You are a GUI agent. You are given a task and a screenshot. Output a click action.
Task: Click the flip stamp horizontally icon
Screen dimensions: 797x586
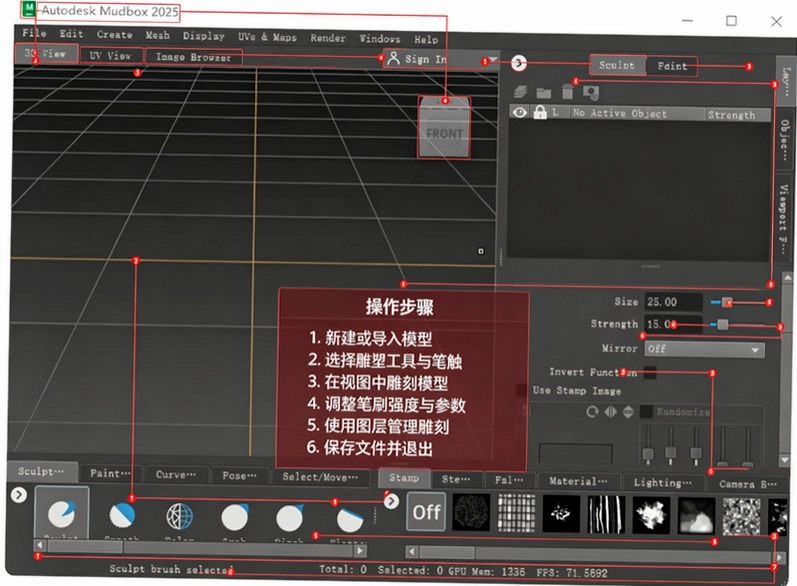pyautogui.click(x=610, y=412)
